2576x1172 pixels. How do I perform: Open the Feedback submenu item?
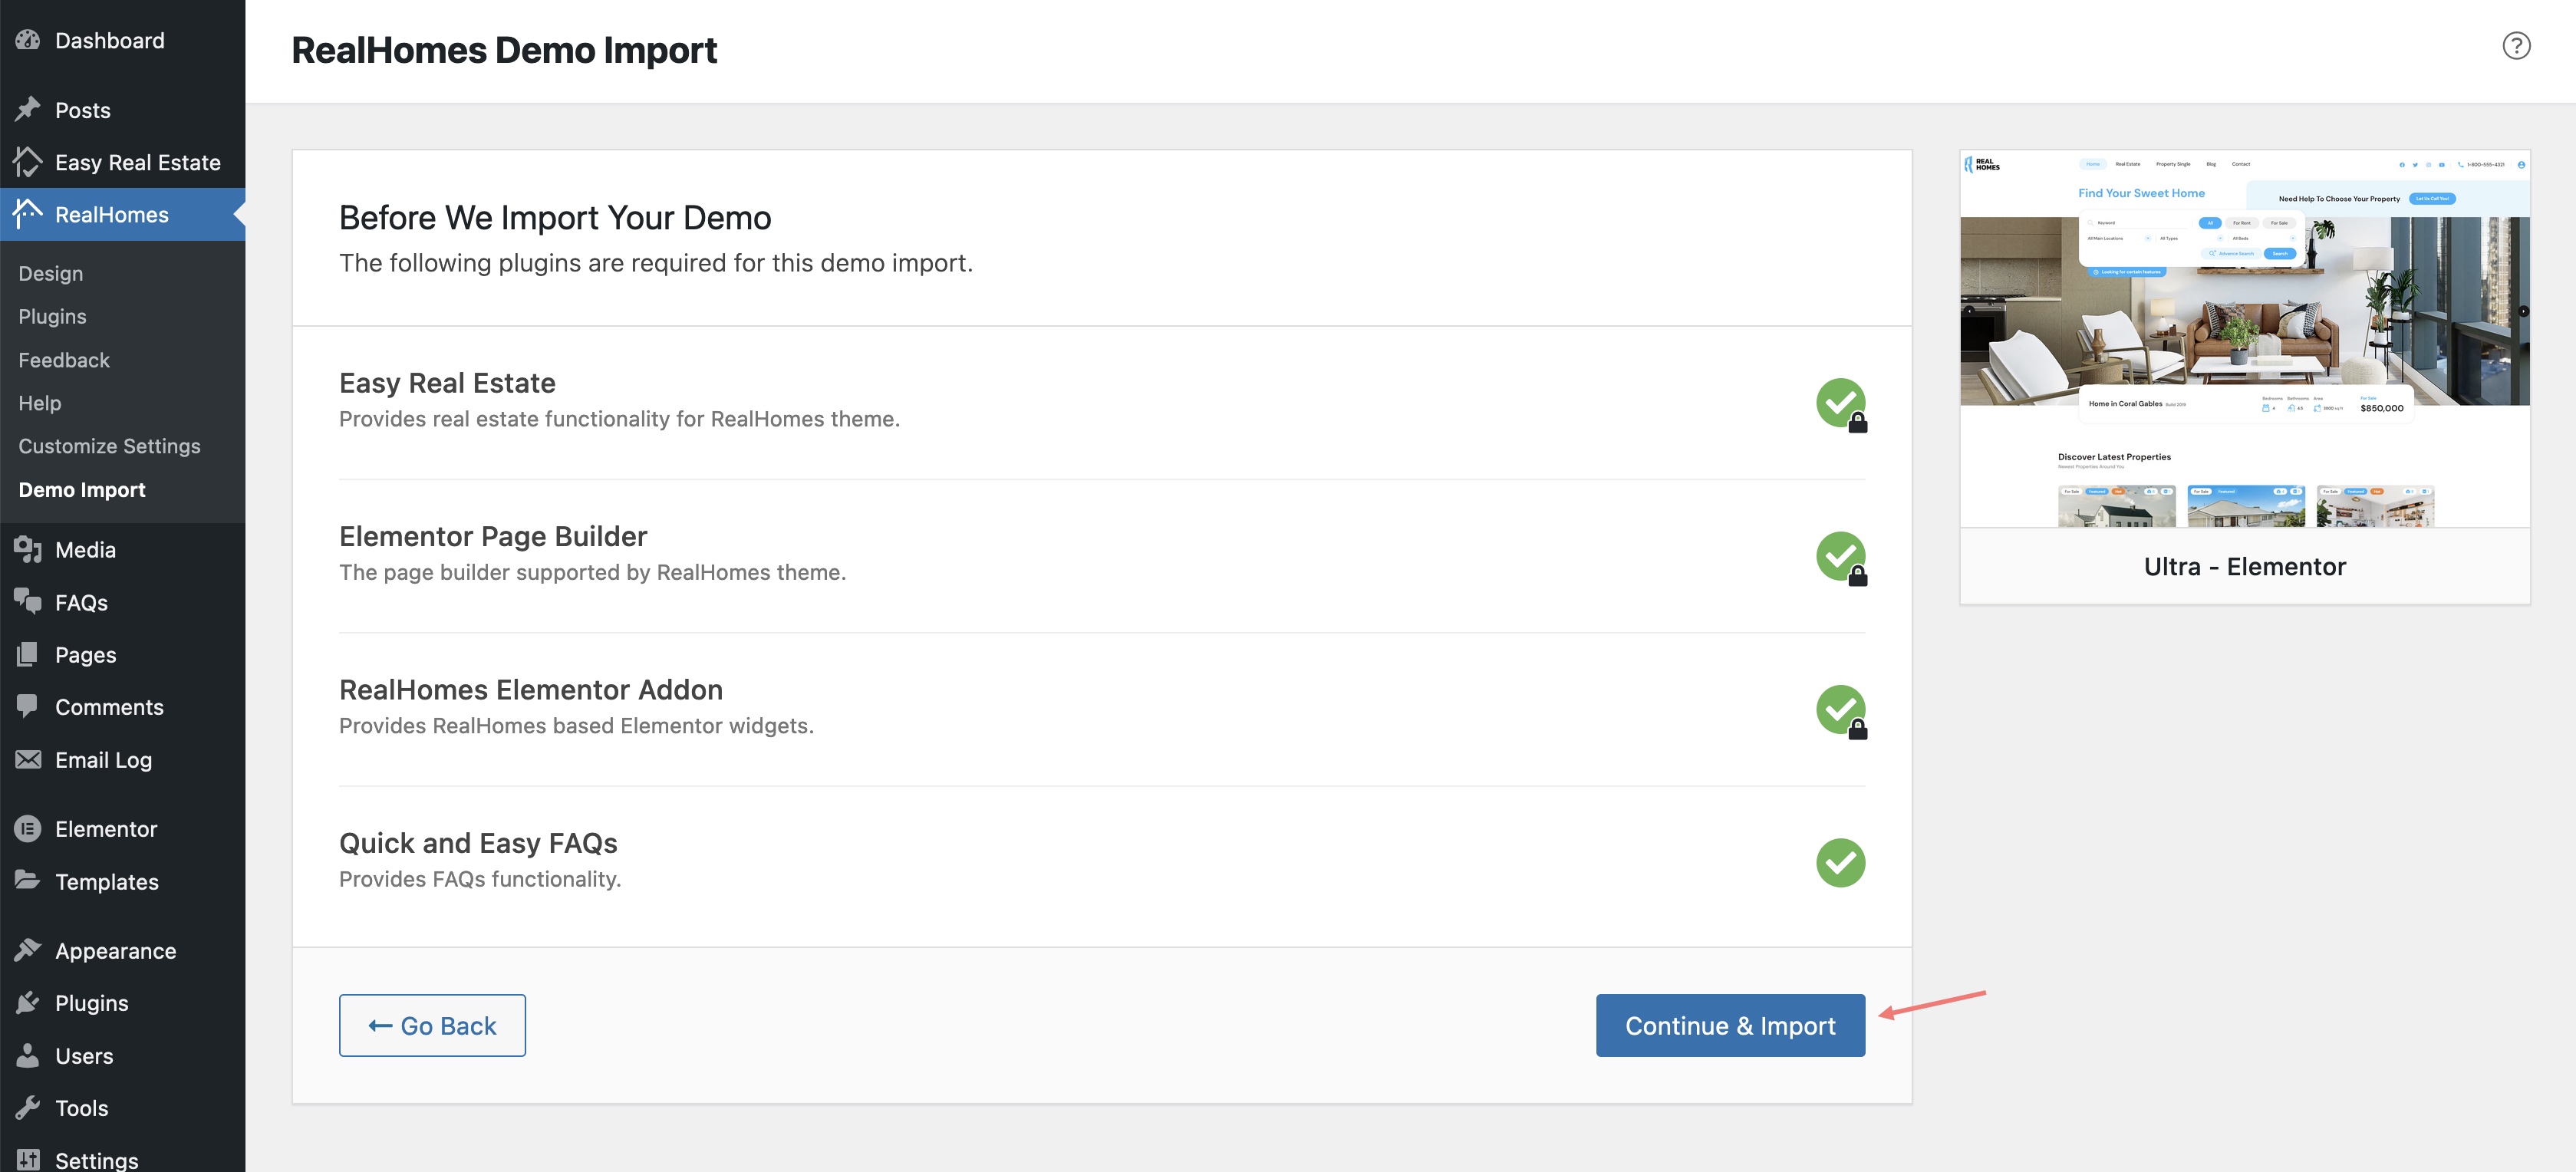(x=64, y=360)
